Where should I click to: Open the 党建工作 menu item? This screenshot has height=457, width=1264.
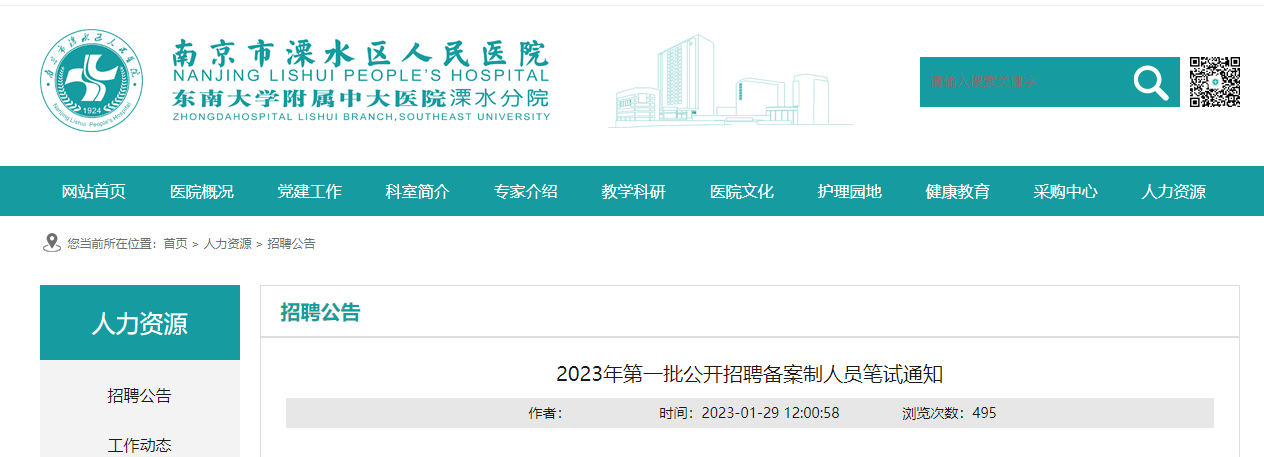tap(310, 192)
